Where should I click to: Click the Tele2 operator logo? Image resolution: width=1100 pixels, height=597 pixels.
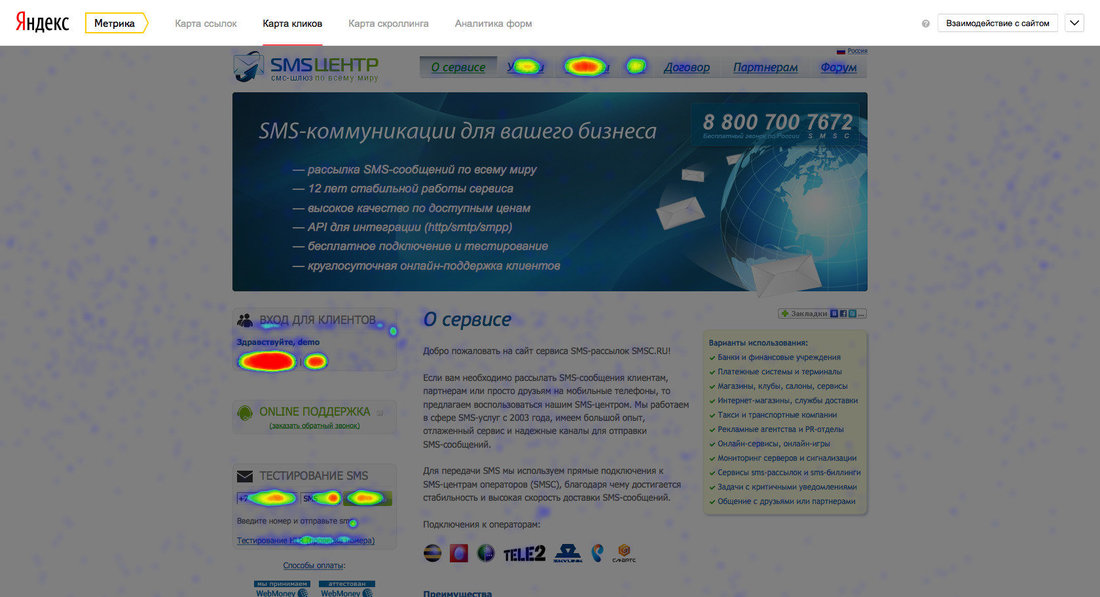click(523, 553)
